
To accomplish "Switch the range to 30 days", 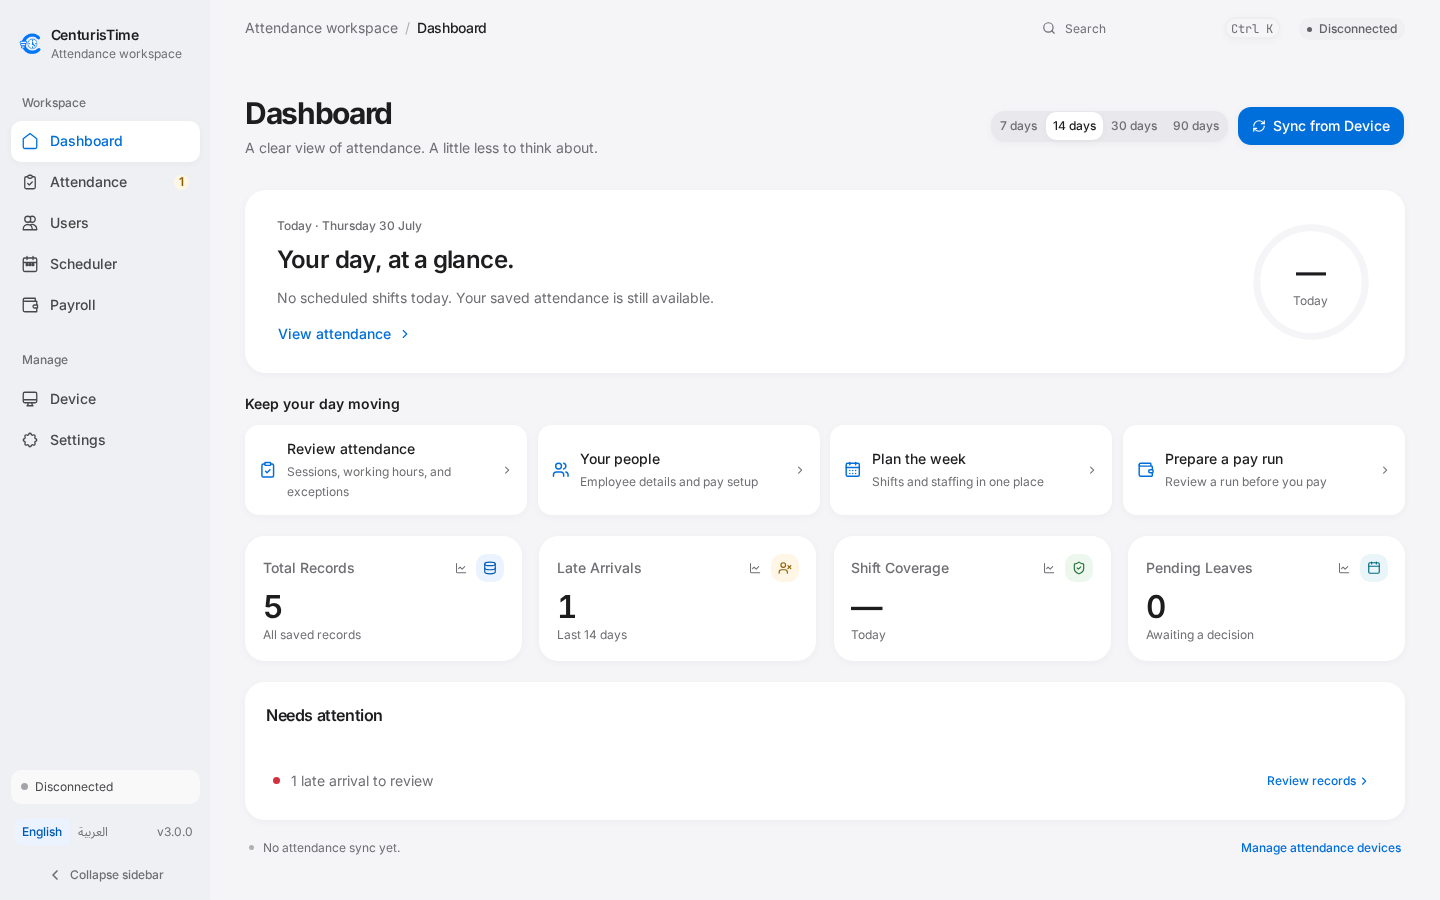I will (1134, 126).
